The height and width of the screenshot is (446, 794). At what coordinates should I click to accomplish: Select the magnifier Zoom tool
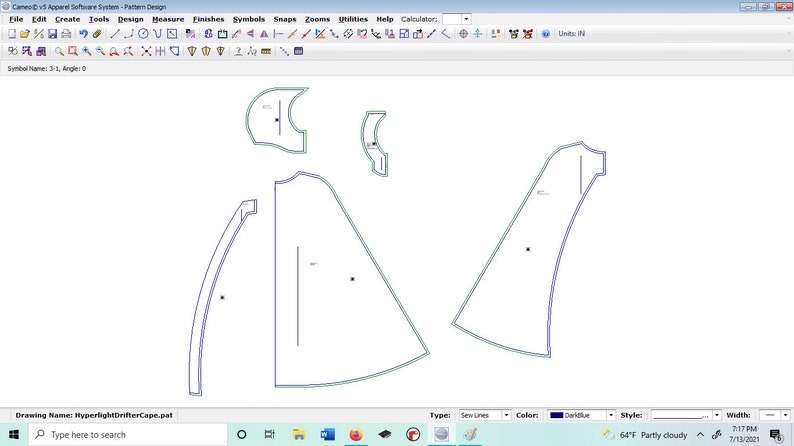(59, 51)
